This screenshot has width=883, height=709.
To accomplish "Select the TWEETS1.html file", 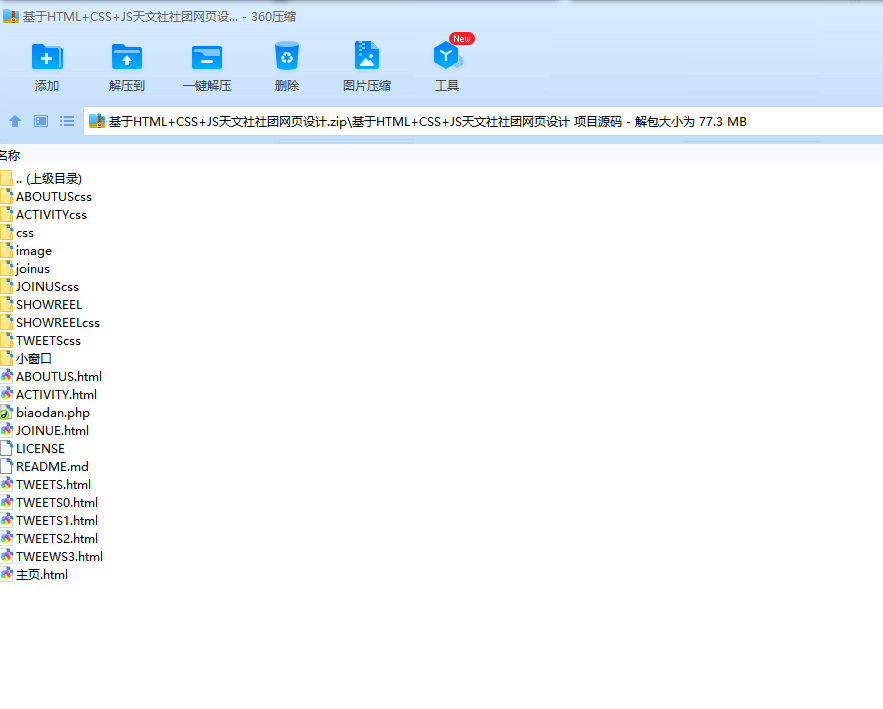I will pos(50,521).
